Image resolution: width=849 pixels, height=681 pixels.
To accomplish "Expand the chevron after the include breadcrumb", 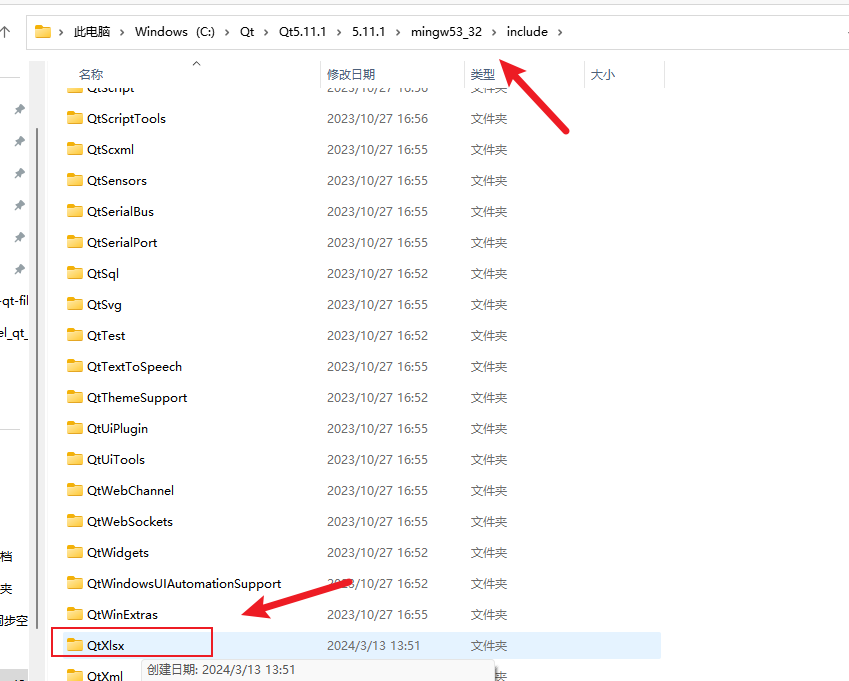I will pos(560,32).
